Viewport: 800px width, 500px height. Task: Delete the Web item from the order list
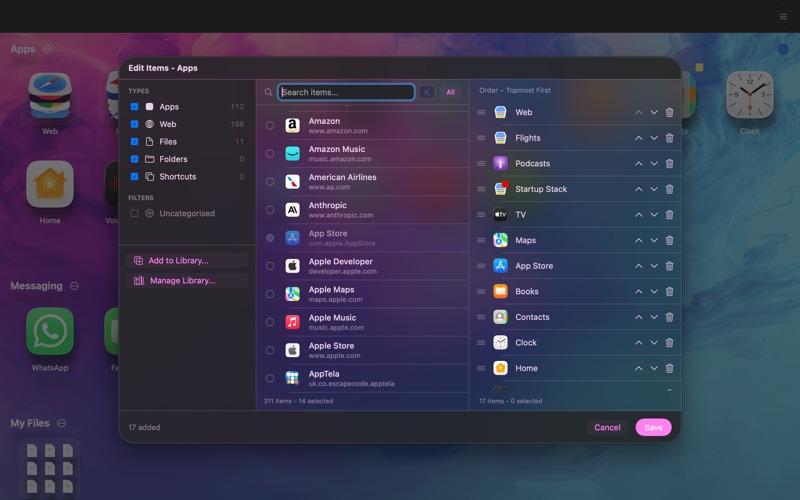[669, 112]
